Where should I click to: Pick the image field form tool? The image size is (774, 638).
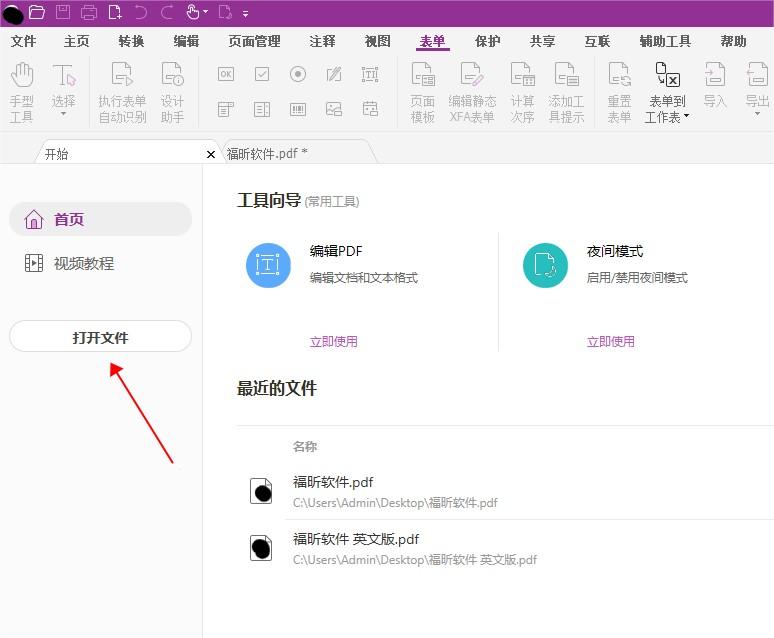(334, 109)
